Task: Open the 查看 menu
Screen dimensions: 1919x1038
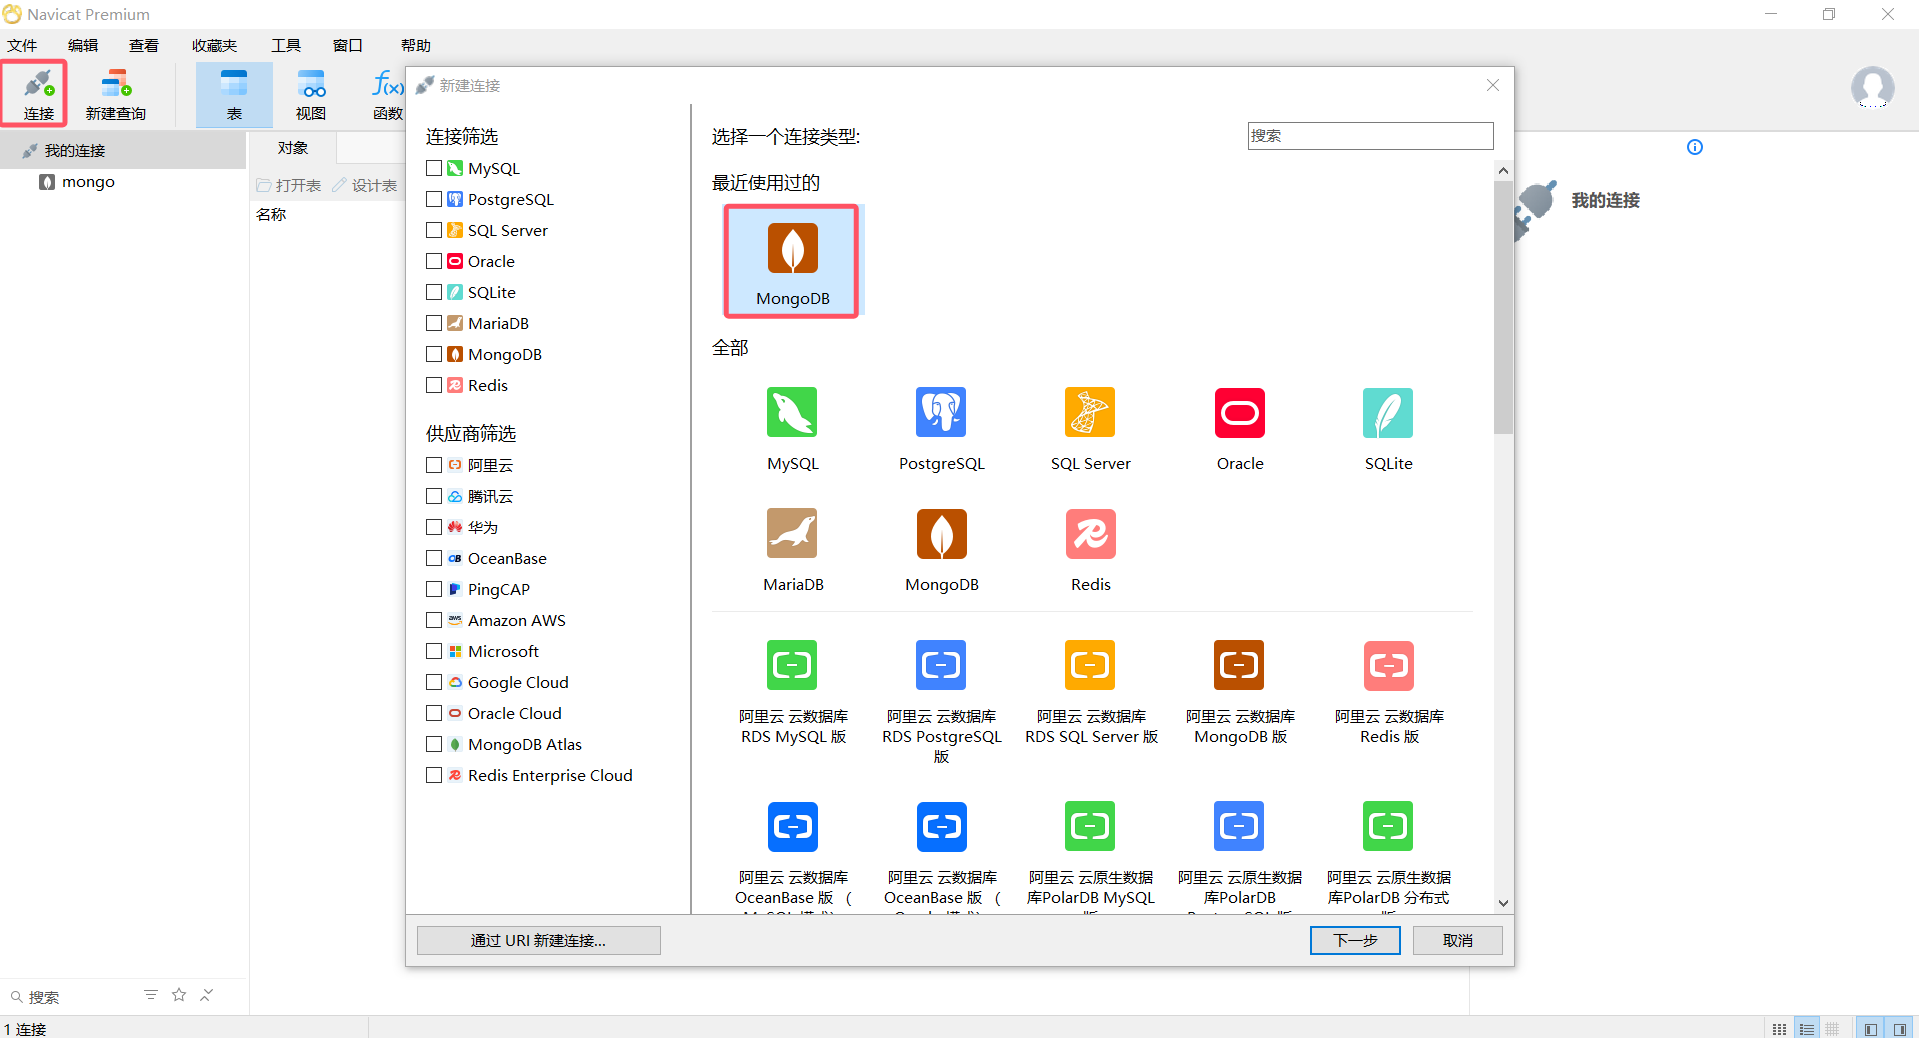Action: (144, 45)
